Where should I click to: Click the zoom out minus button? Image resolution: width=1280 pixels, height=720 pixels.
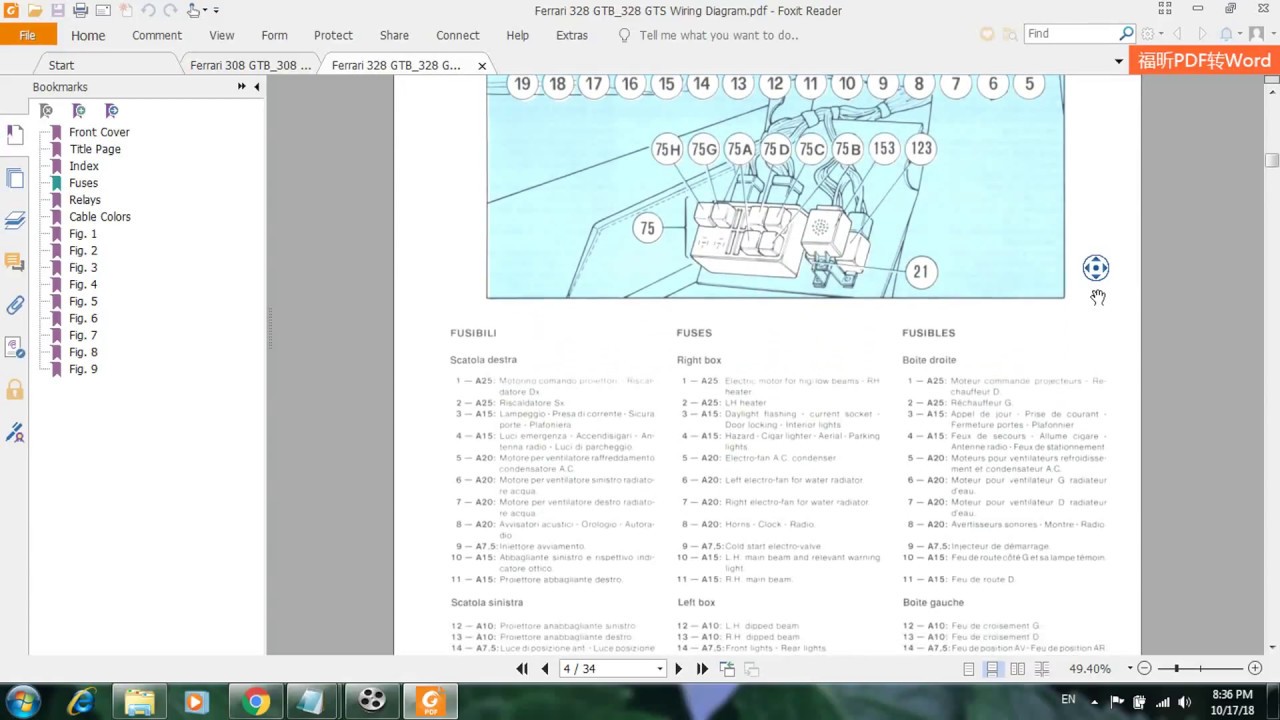pyautogui.click(x=1145, y=668)
